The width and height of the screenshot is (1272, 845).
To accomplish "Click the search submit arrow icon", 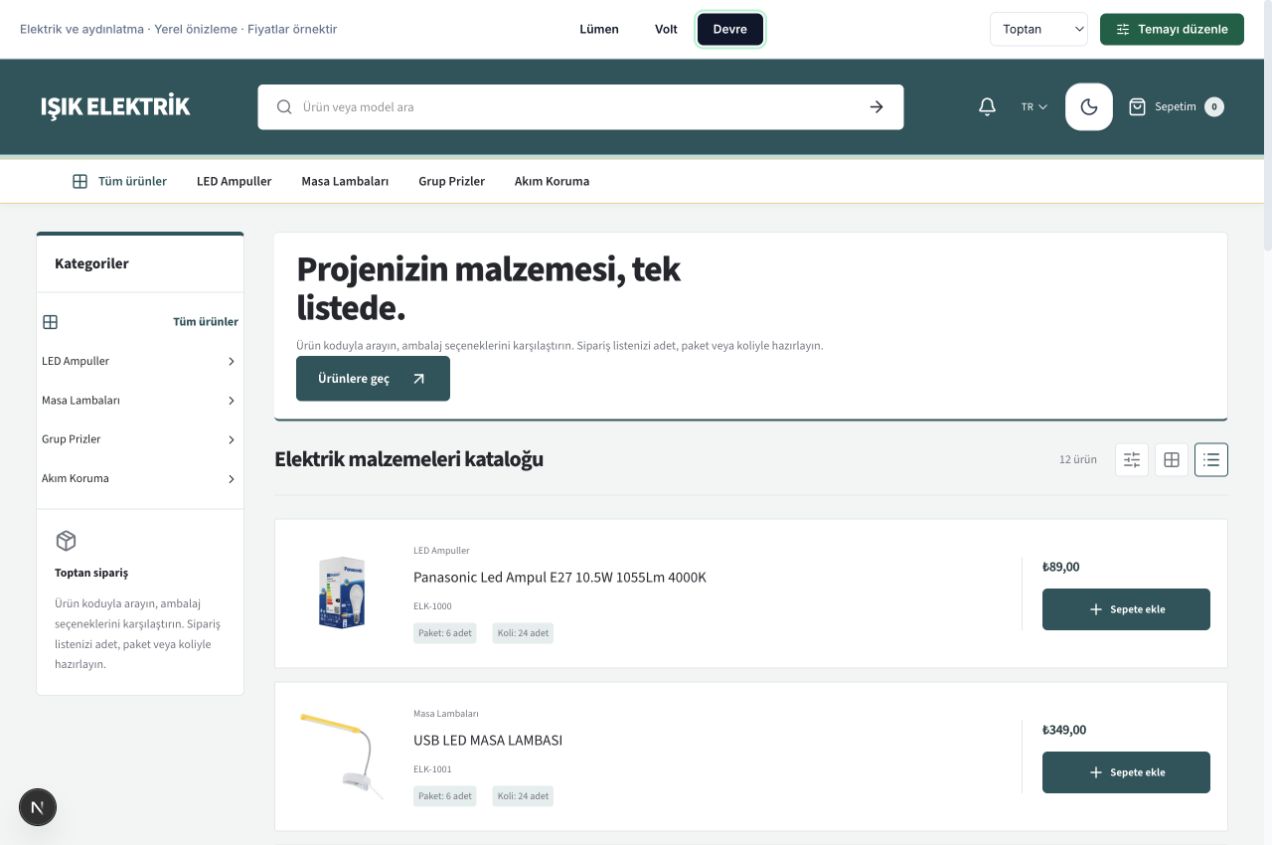I will click(x=876, y=107).
